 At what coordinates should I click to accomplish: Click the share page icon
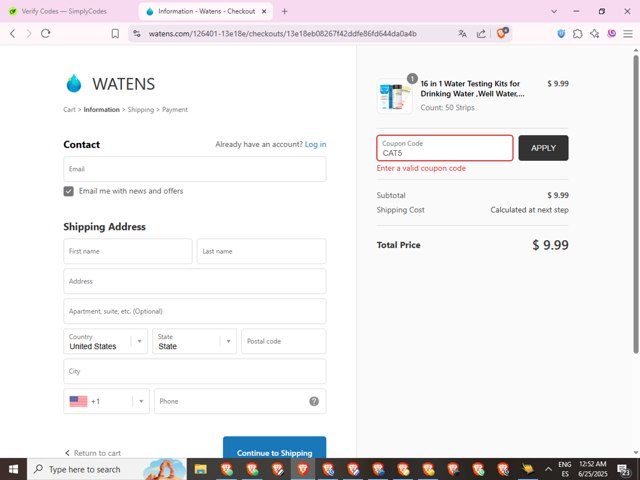coord(481,33)
